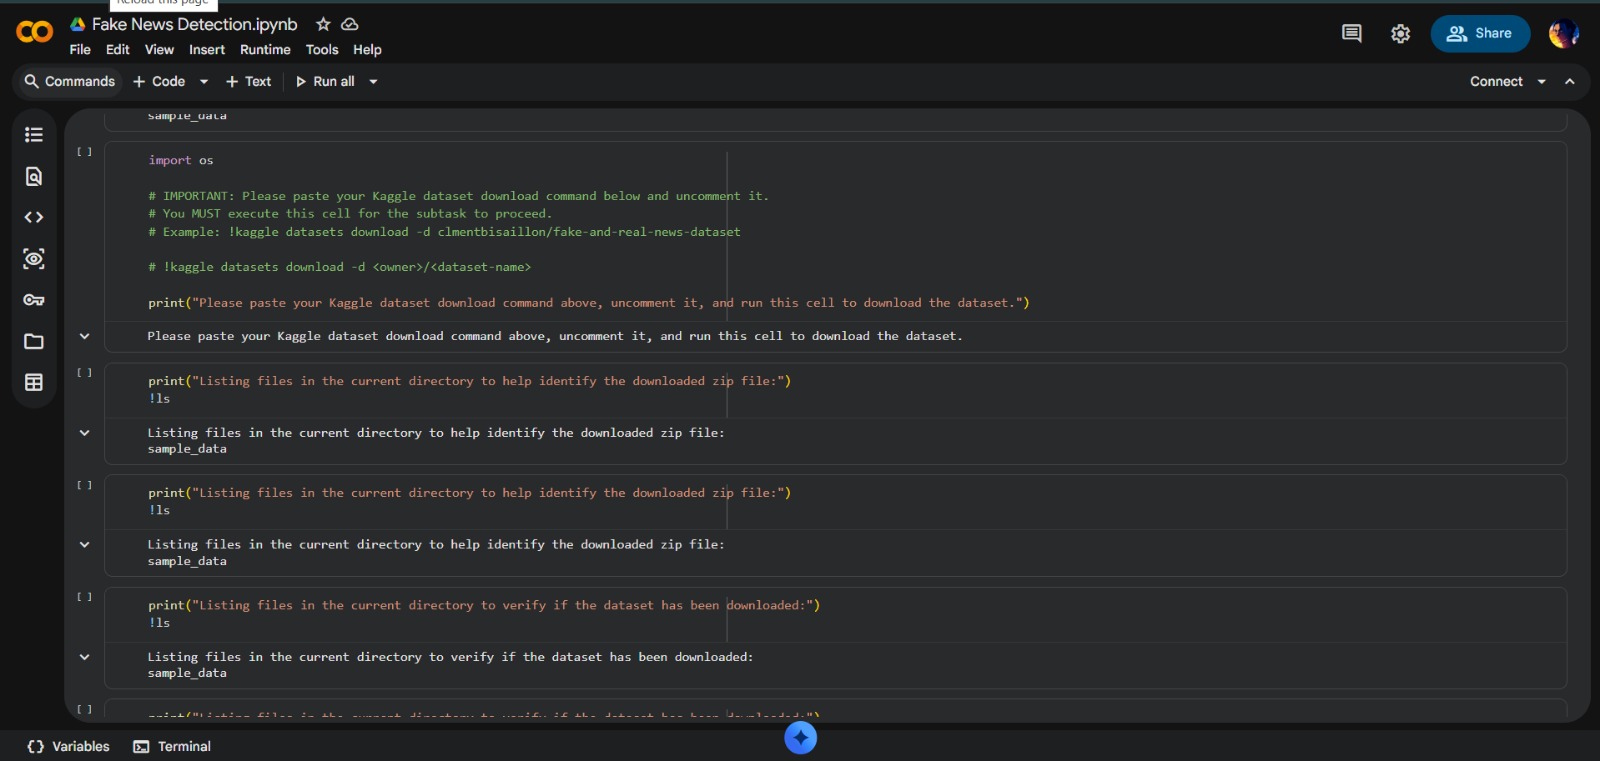
Task: Open Find and replace in the left sidebar
Action: tap(34, 177)
